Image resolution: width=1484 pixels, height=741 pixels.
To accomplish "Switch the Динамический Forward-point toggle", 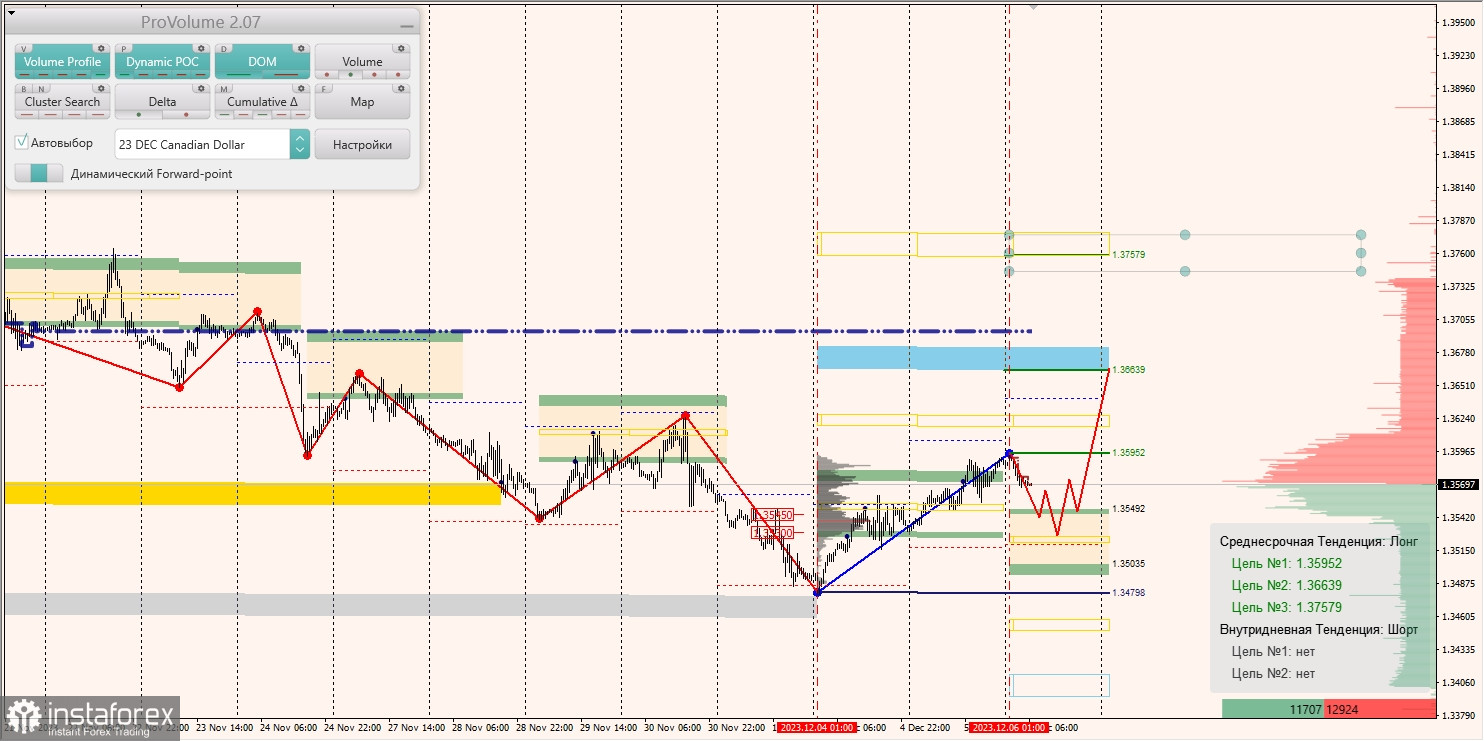I will coord(39,173).
